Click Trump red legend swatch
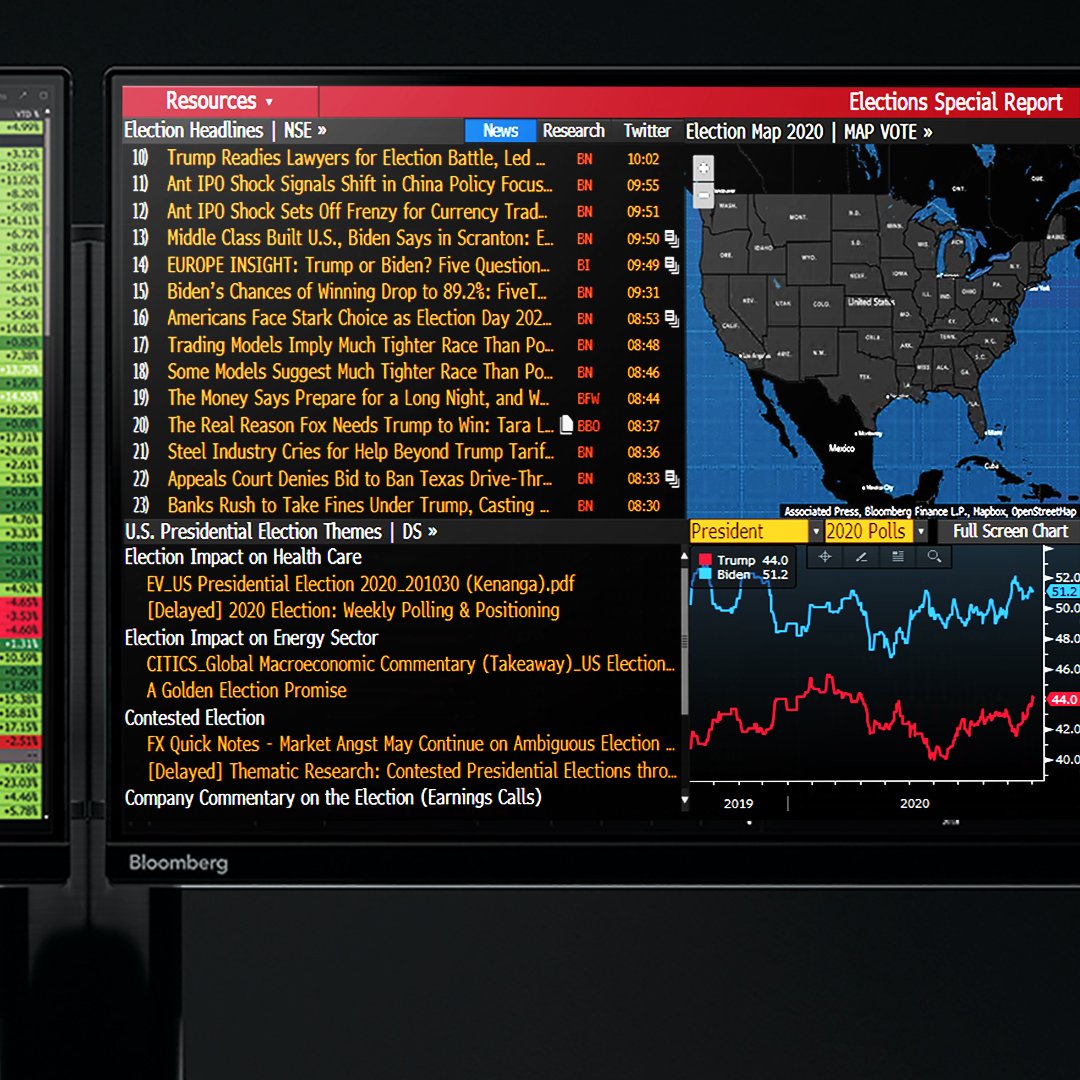 [705, 560]
